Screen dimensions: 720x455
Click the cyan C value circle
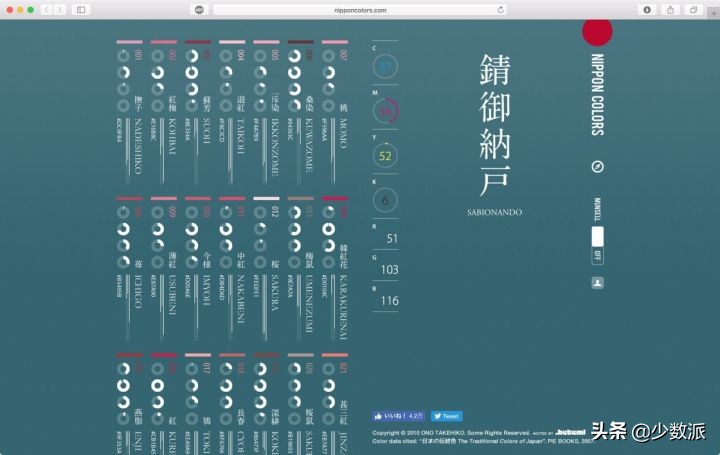385,67
